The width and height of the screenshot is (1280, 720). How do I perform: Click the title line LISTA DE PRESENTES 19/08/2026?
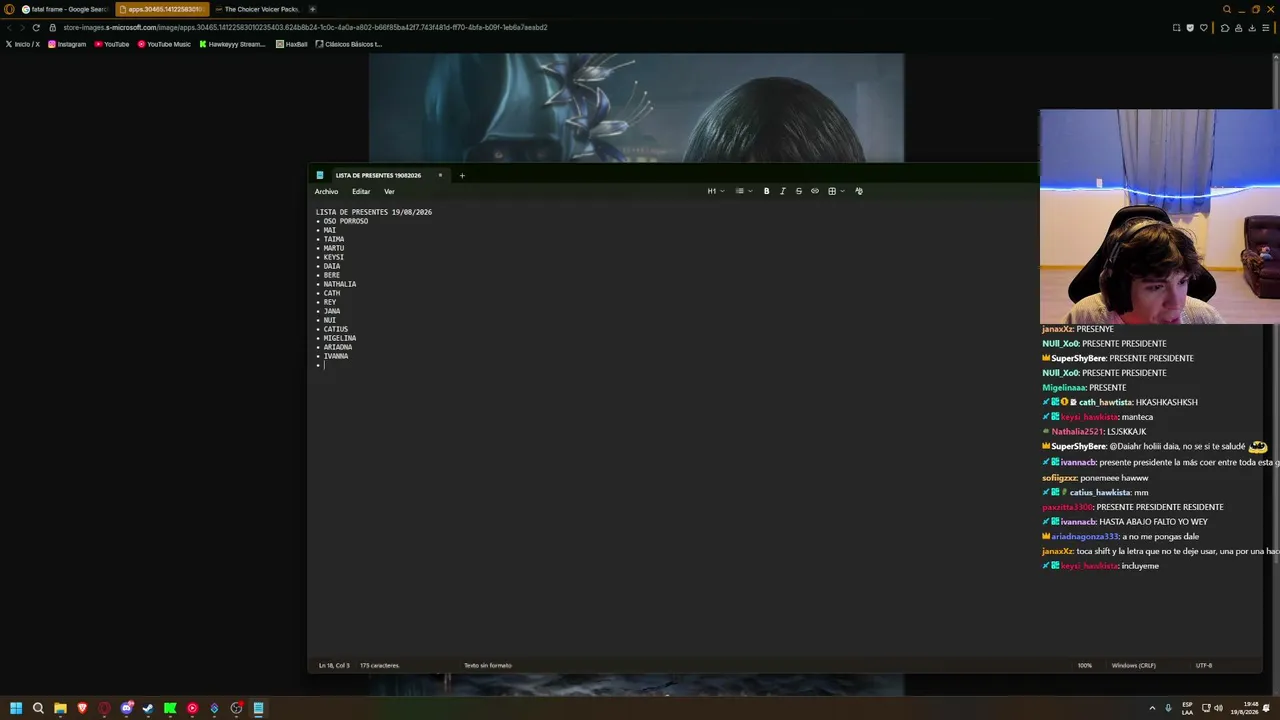[374, 212]
